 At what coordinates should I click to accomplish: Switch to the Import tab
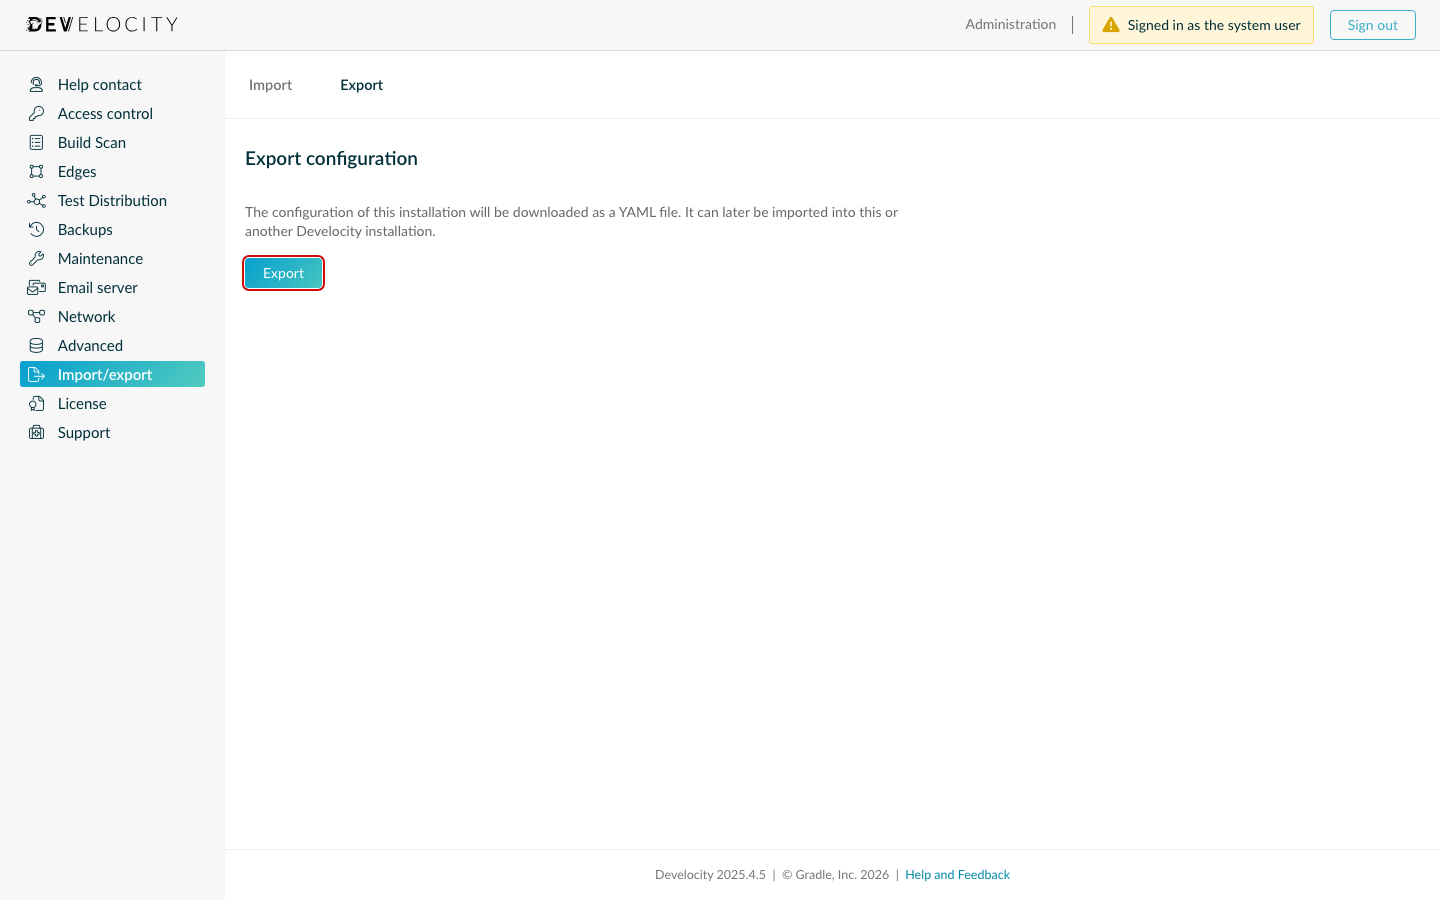click(x=270, y=85)
